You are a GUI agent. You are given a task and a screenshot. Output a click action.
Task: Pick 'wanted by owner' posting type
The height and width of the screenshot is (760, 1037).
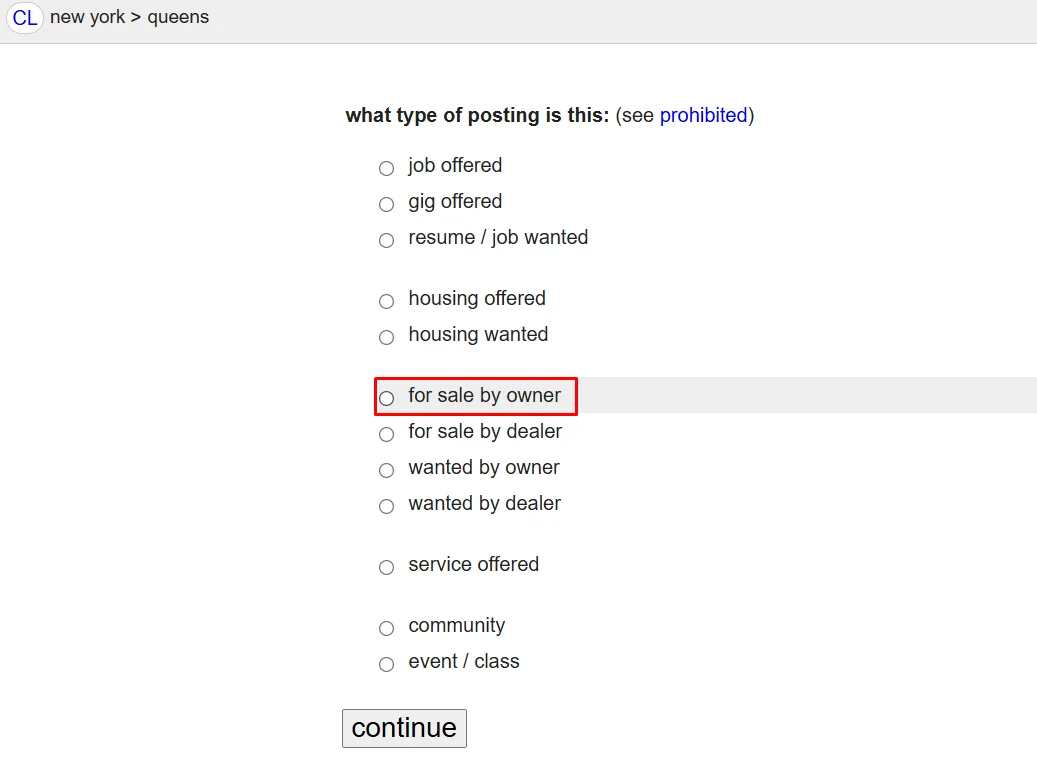[386, 470]
